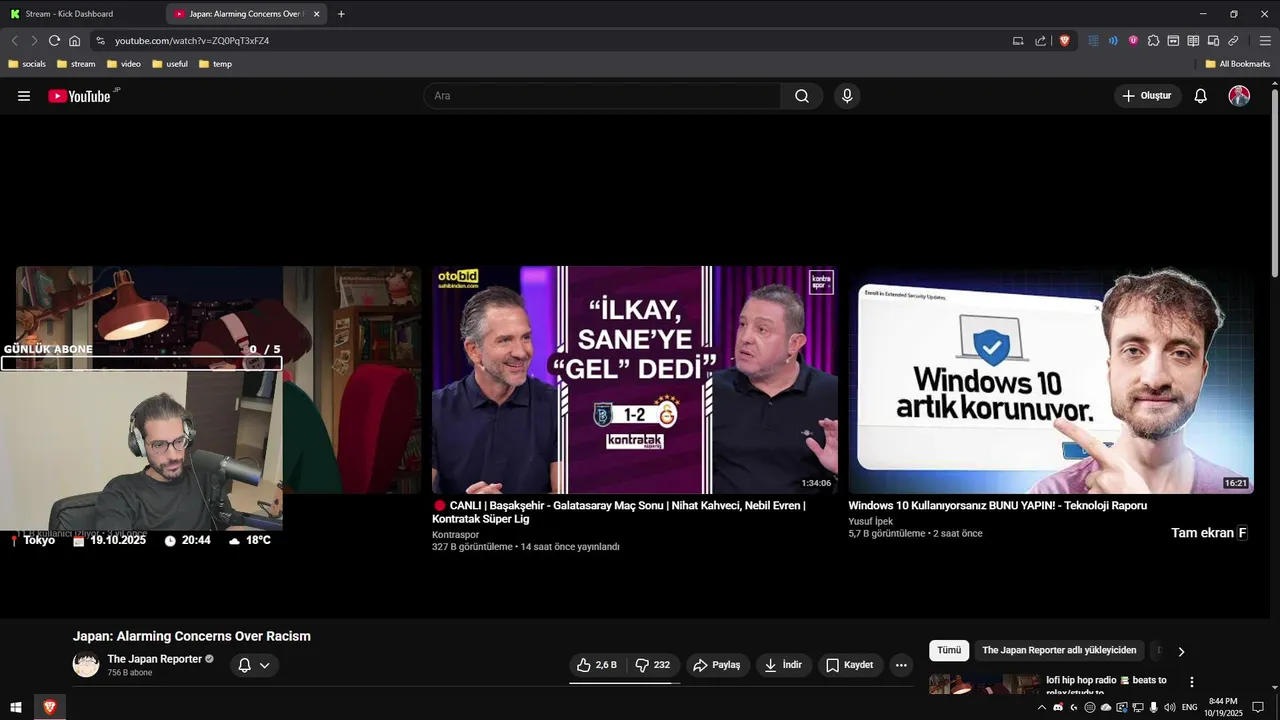The height and width of the screenshot is (720, 1280).
Task: Click the blue sound waves extension icon
Action: pyautogui.click(x=1113, y=41)
